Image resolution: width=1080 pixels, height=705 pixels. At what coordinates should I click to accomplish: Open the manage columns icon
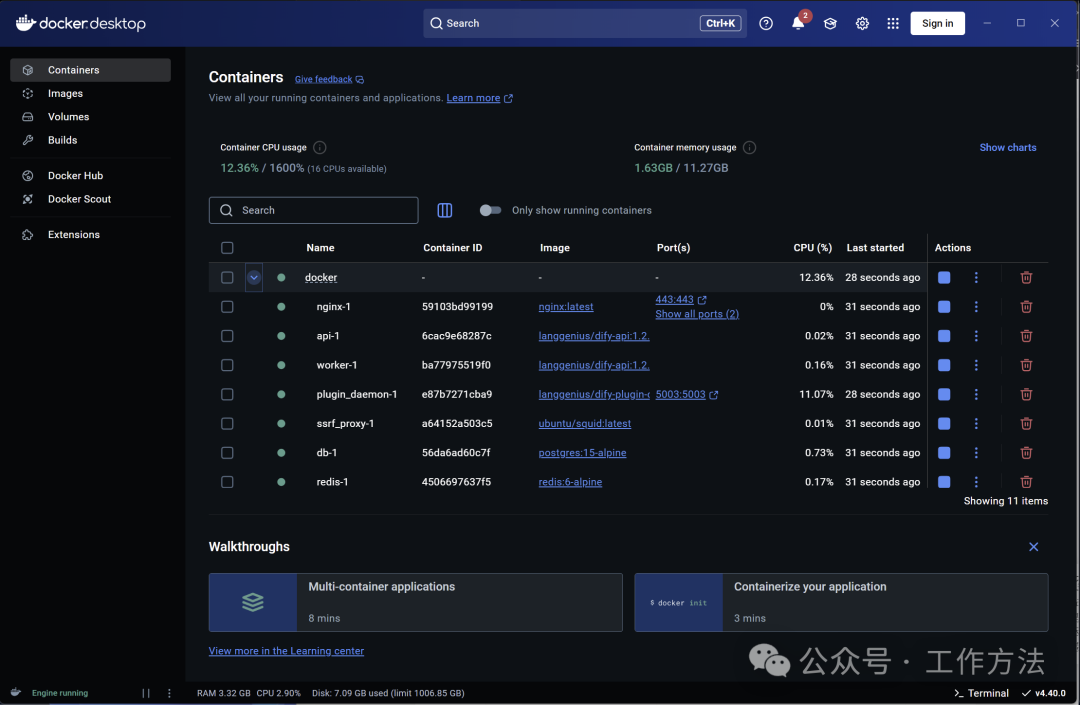click(444, 211)
